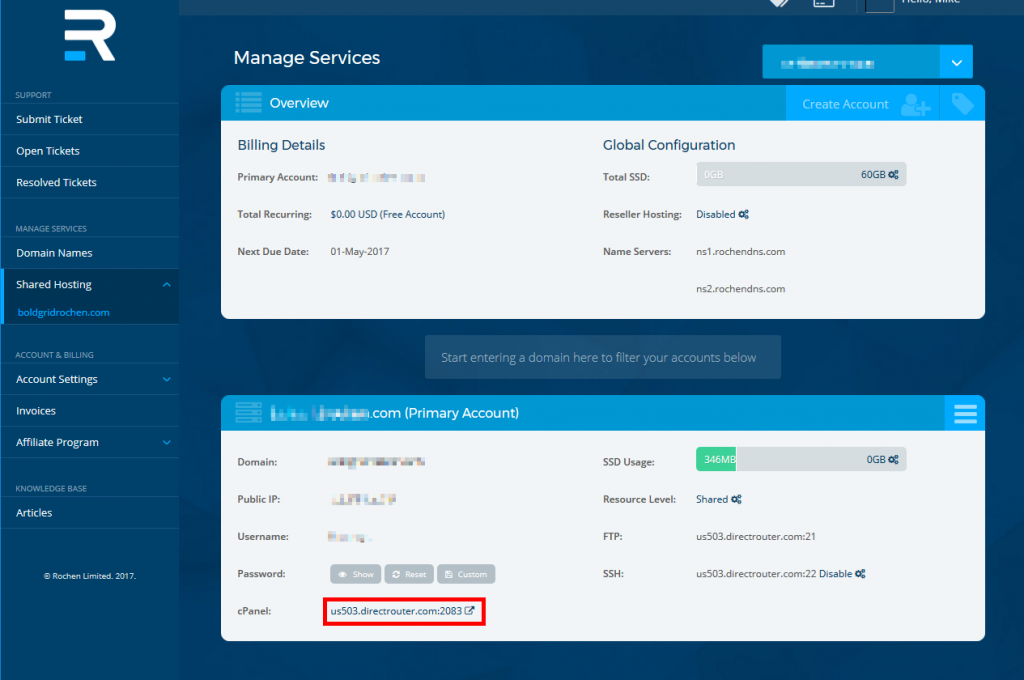Image resolution: width=1024 pixels, height=680 pixels.
Task: Click the server icon in account header
Action: 248,413
